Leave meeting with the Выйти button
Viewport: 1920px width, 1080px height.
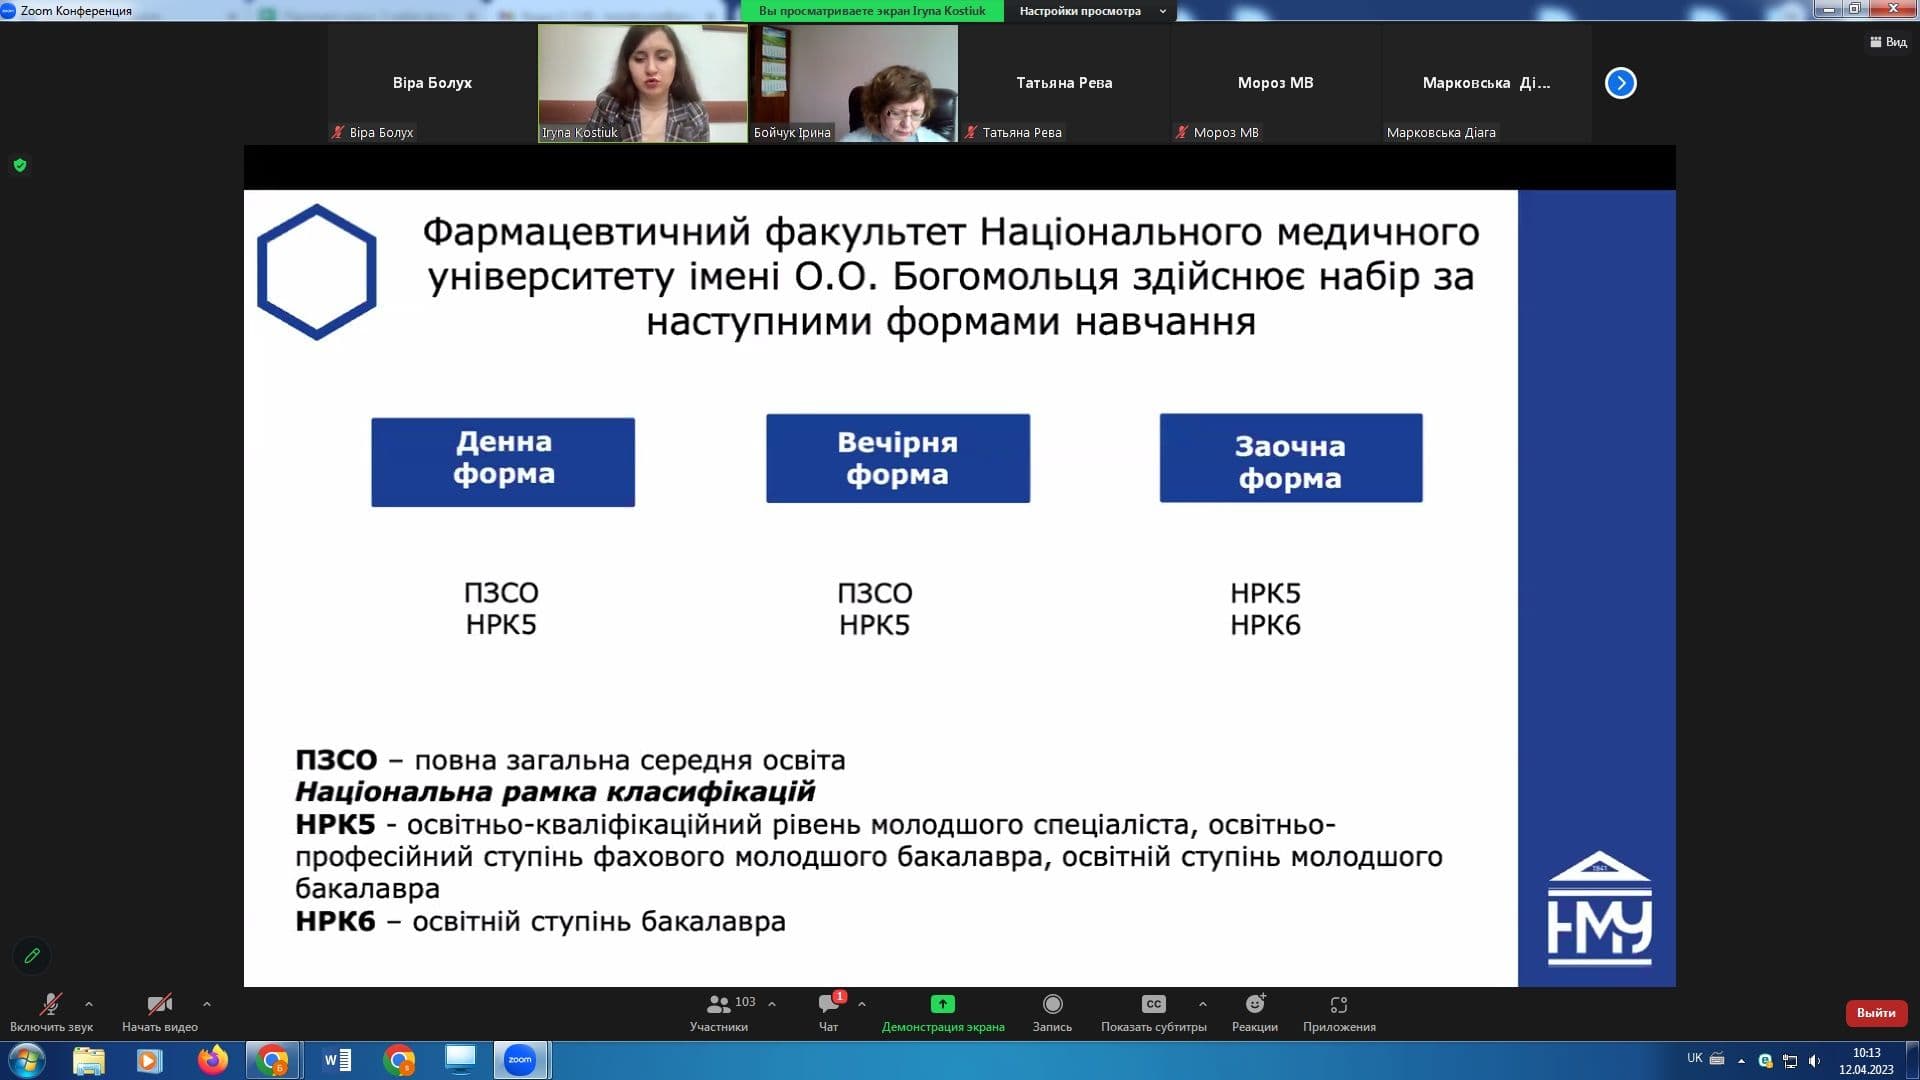(x=1876, y=1013)
